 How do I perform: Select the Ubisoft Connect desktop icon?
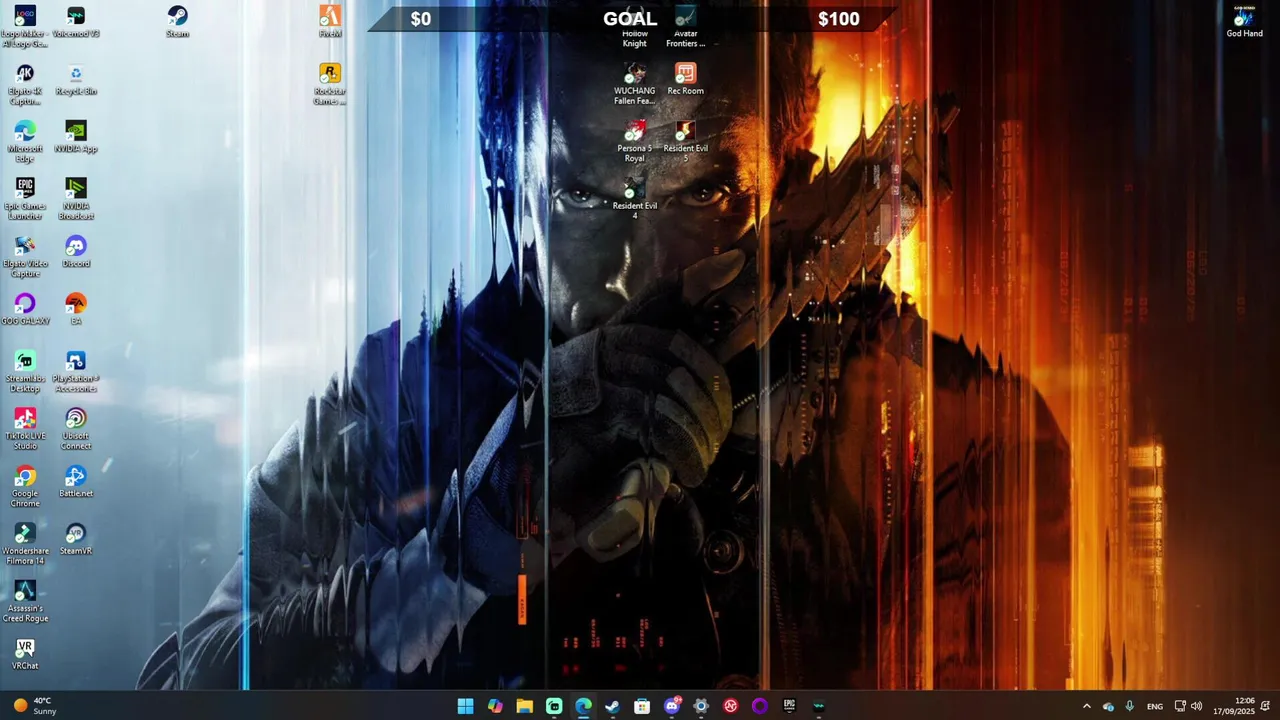[x=76, y=429]
